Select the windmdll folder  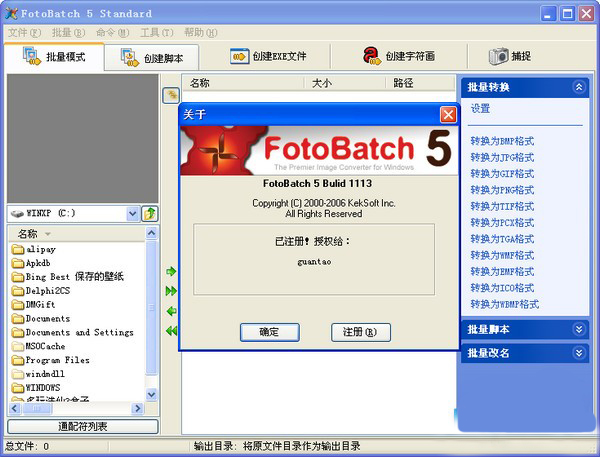(x=38, y=374)
